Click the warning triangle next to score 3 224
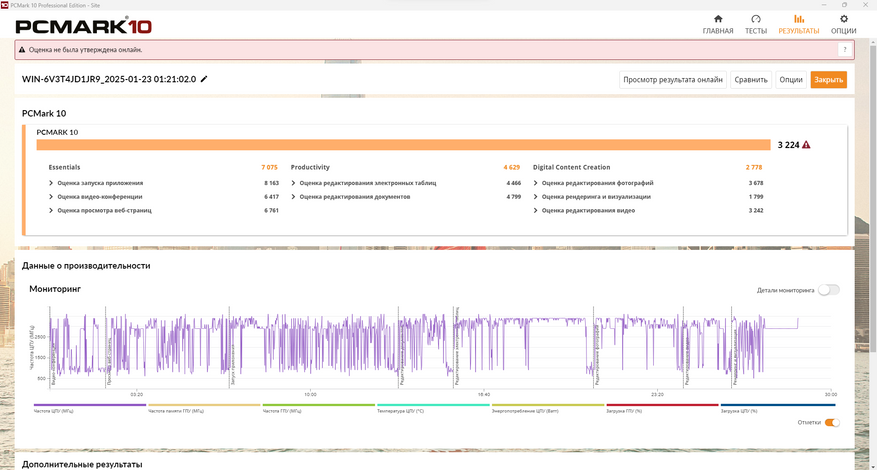Screen dimensions: 877x470 click(806, 145)
